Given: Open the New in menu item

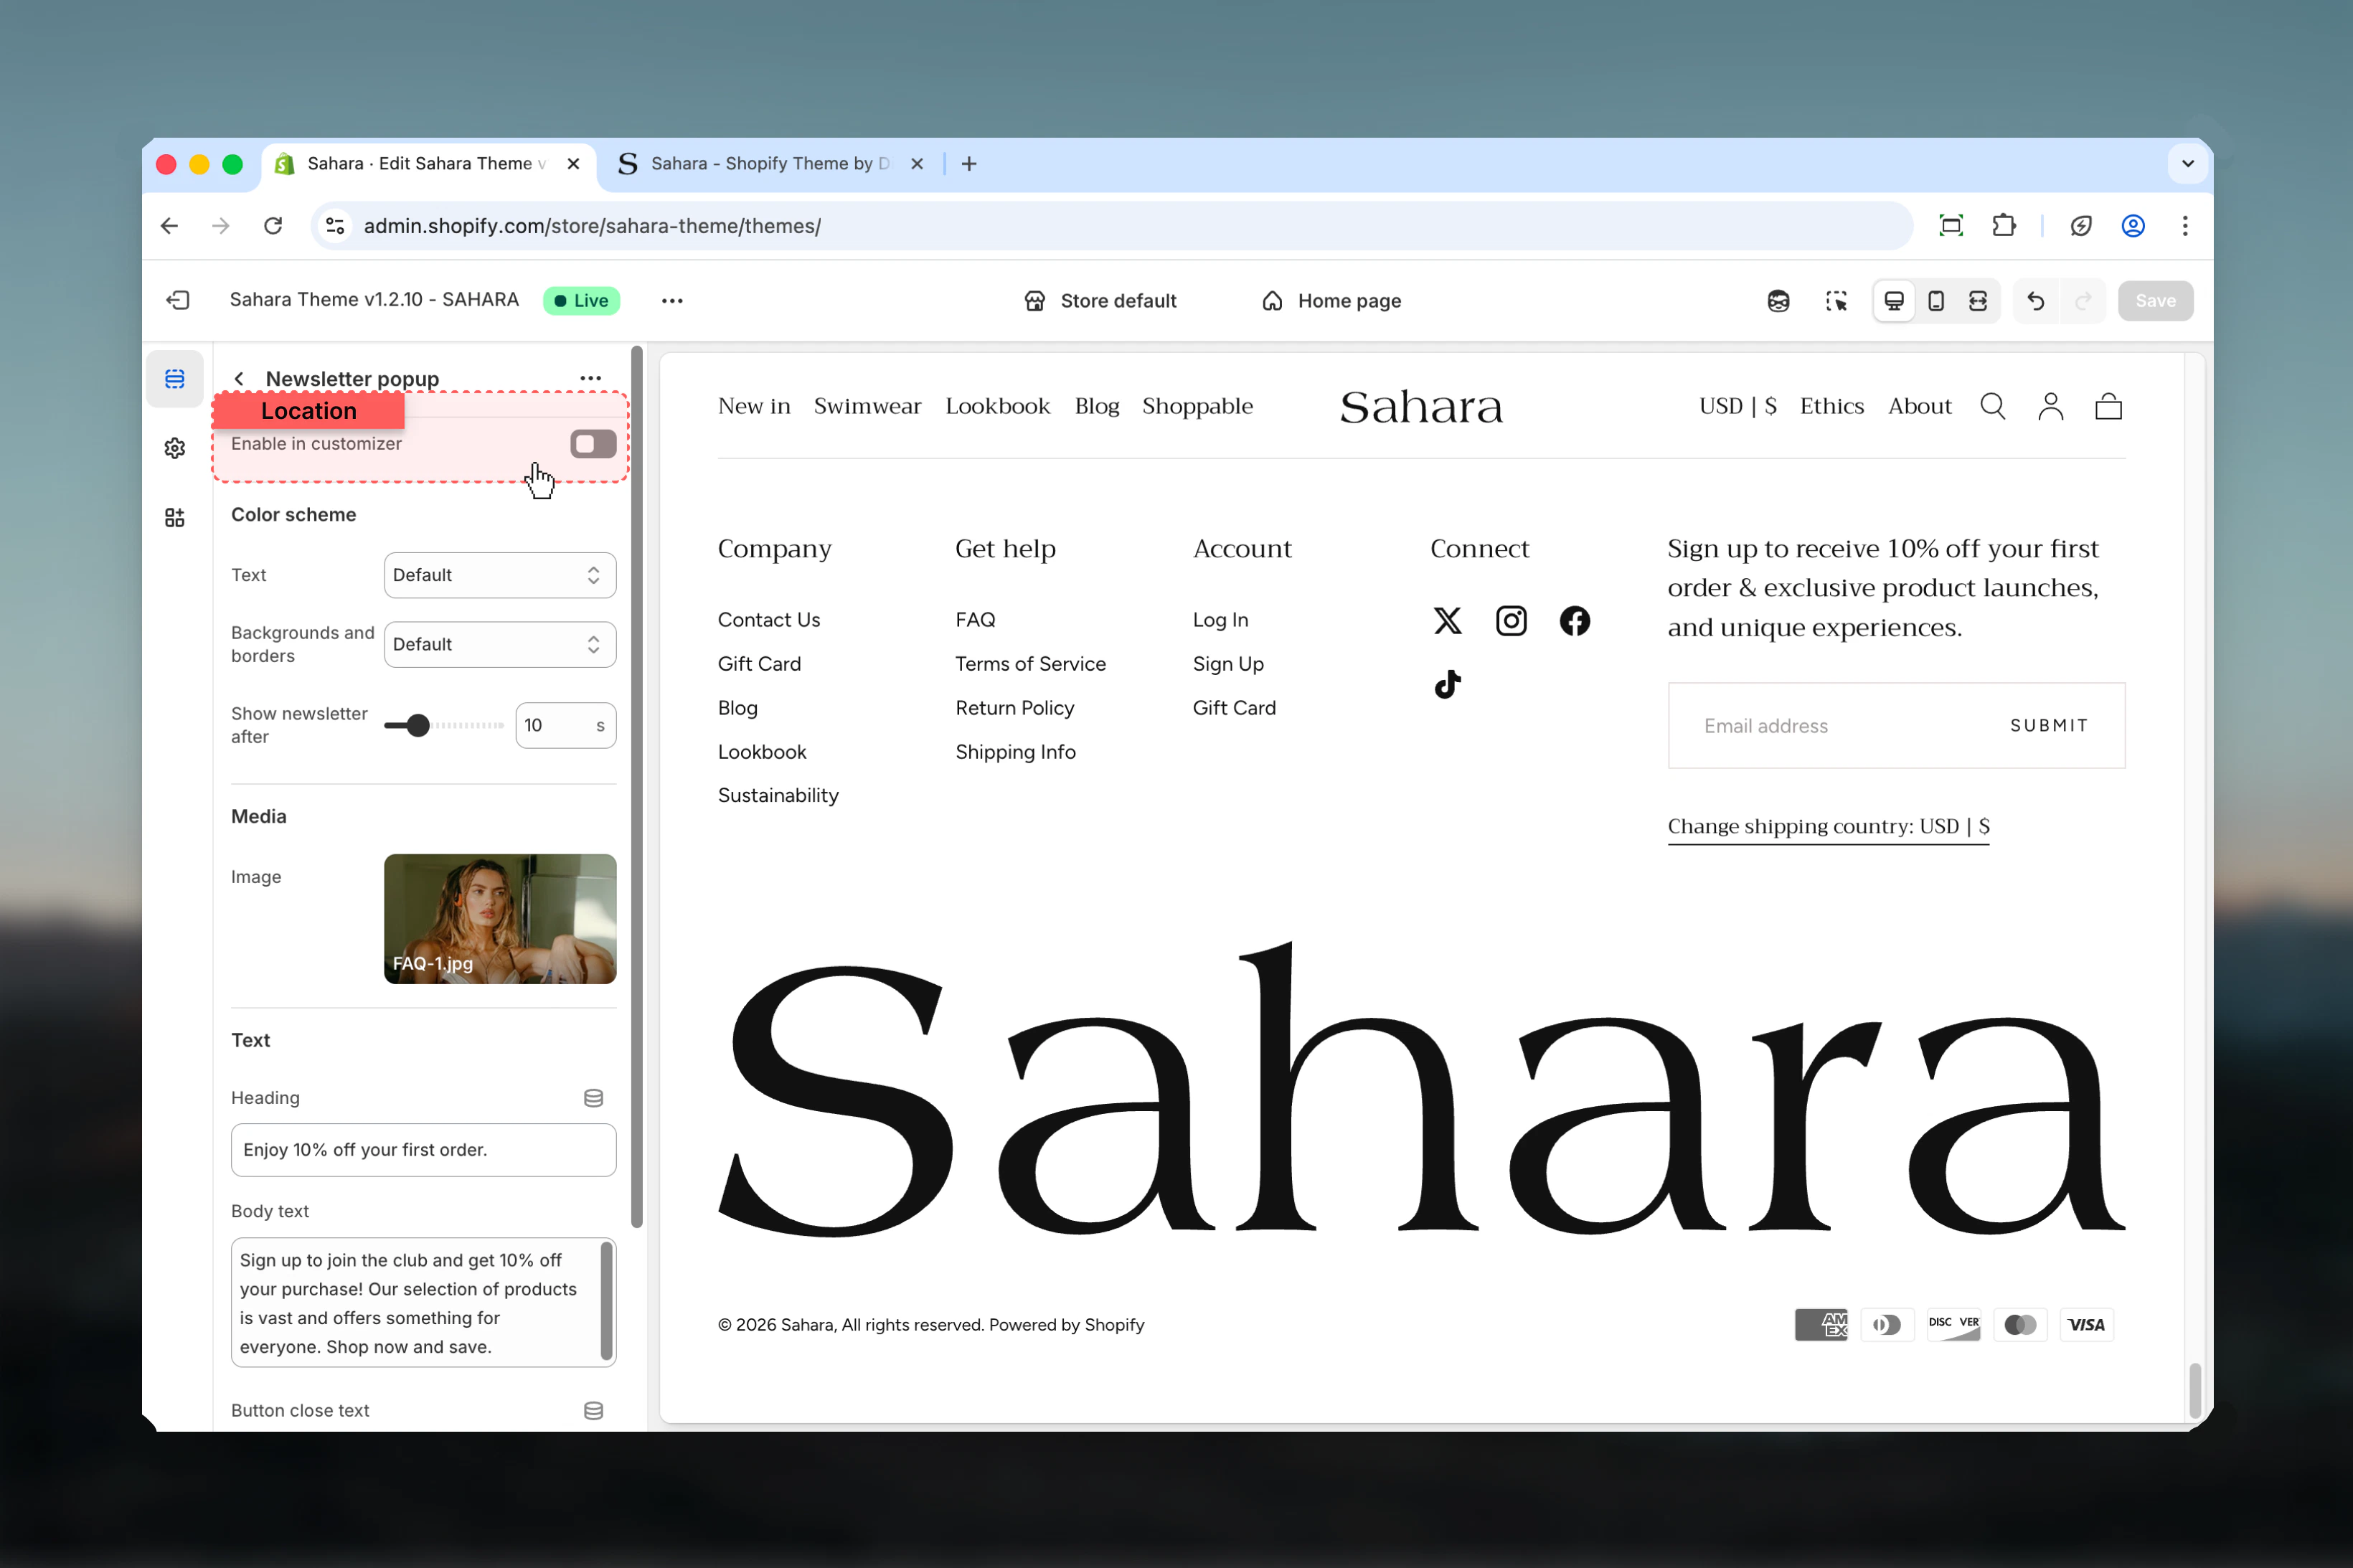Looking at the screenshot, I should (754, 406).
